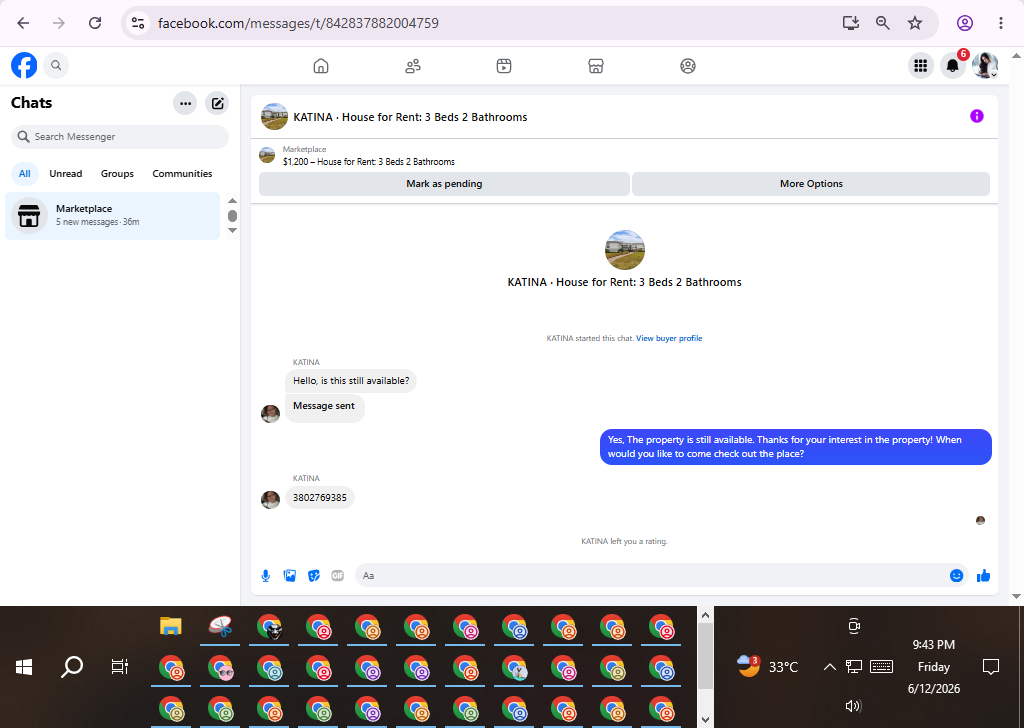The width and height of the screenshot is (1024, 728).
Task: Open the 33°C weather widget
Action: pyautogui.click(x=768, y=667)
